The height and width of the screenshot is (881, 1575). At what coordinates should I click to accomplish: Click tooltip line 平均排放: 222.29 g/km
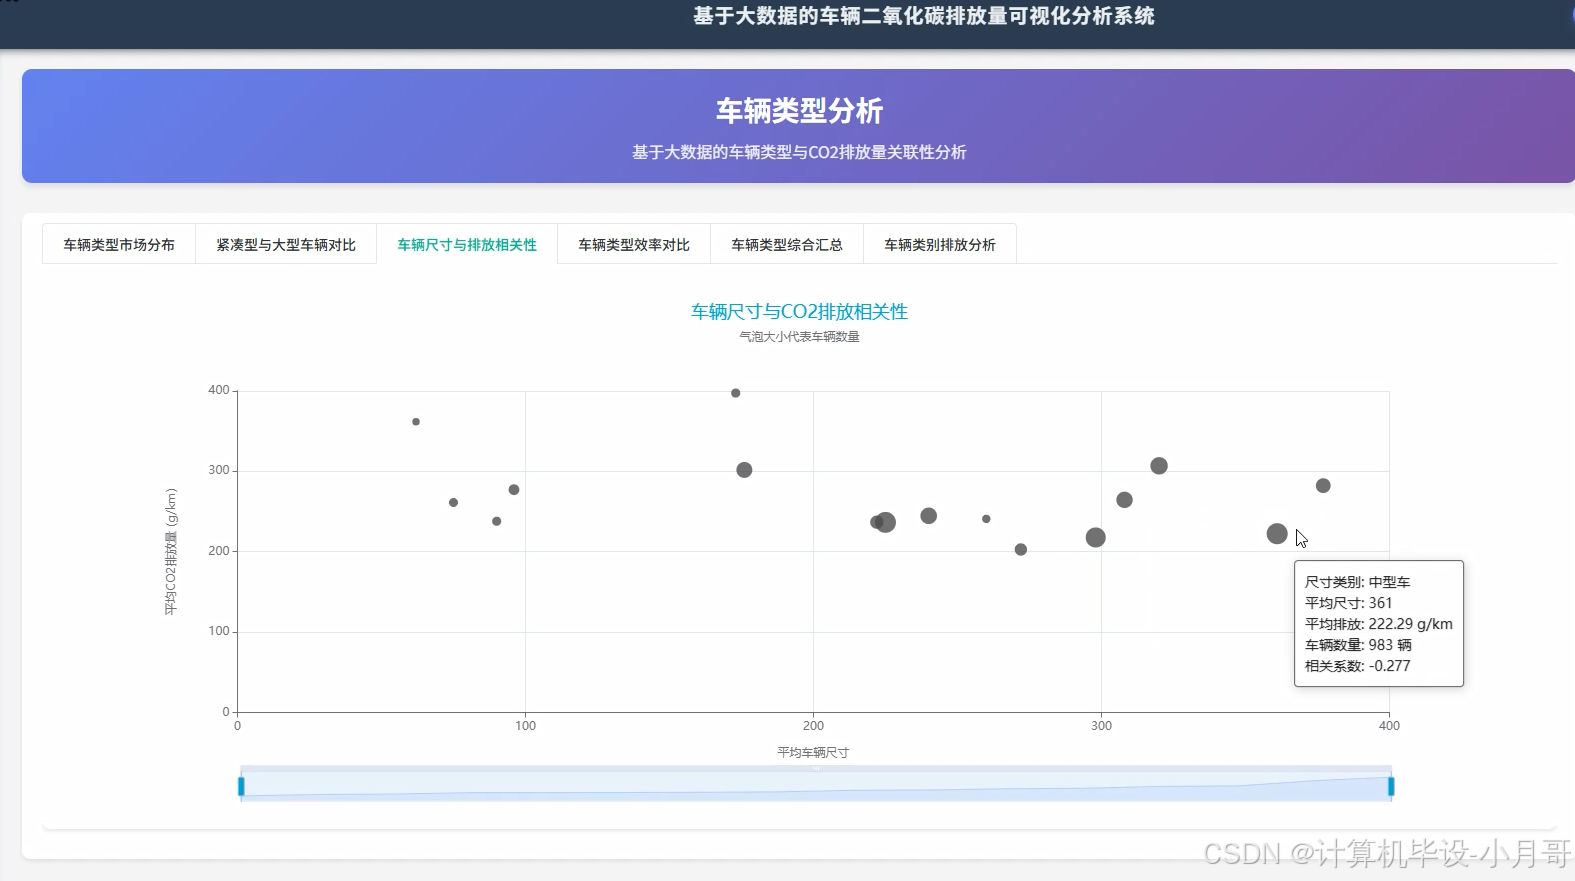[1379, 624]
